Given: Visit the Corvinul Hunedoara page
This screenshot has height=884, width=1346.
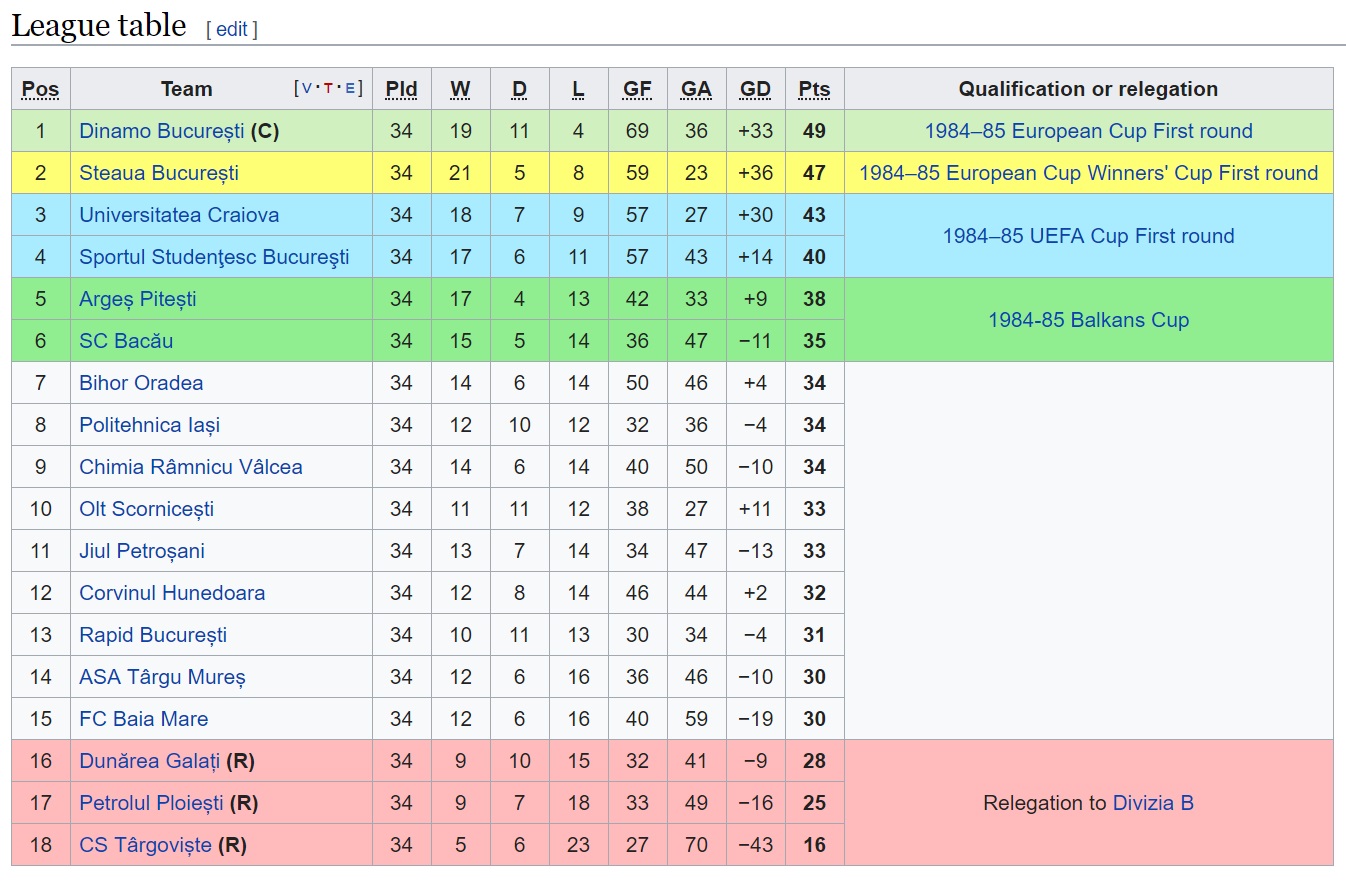Looking at the screenshot, I should point(172,593).
